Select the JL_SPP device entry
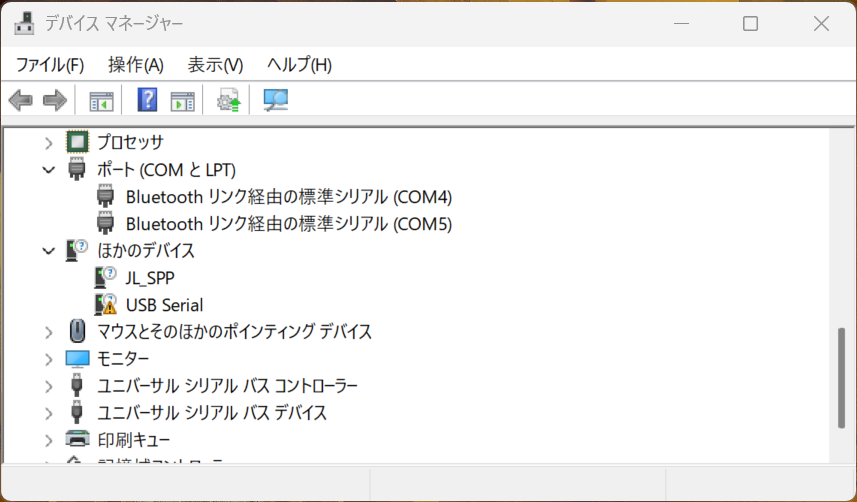Image resolution: width=857 pixels, height=502 pixels. [150, 278]
